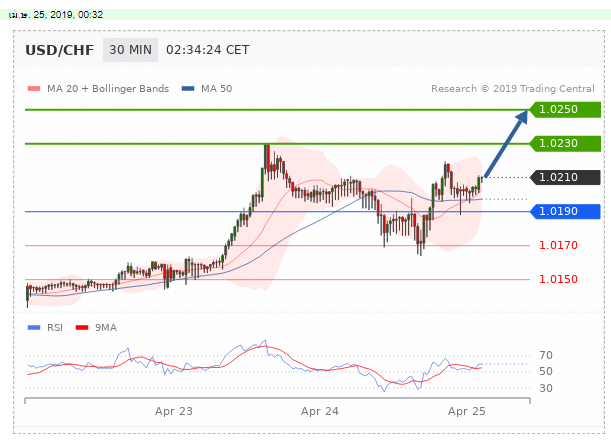The height and width of the screenshot is (440, 611).
Task: Click the Apr 24 date axis label
Action: click(320, 411)
